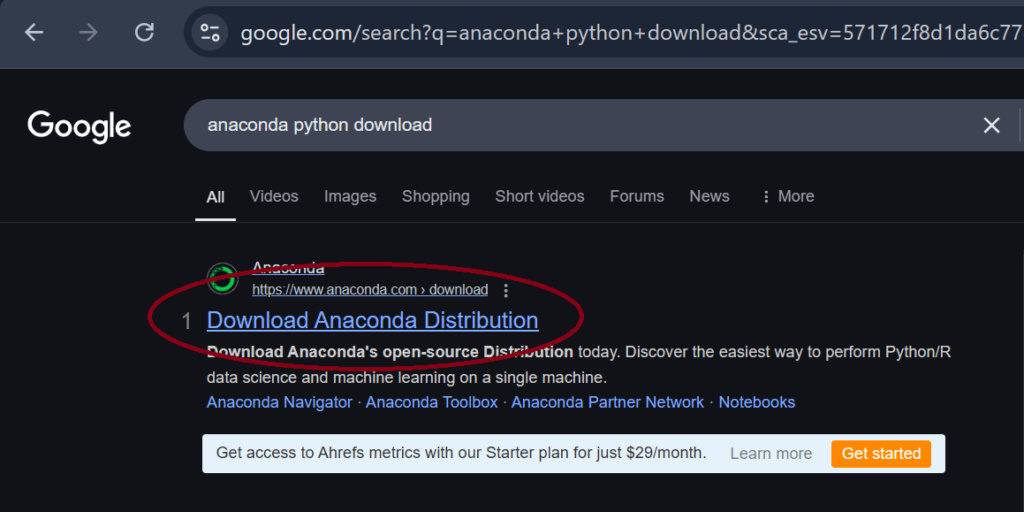Open the News tab
The image size is (1024, 512).
tap(709, 197)
